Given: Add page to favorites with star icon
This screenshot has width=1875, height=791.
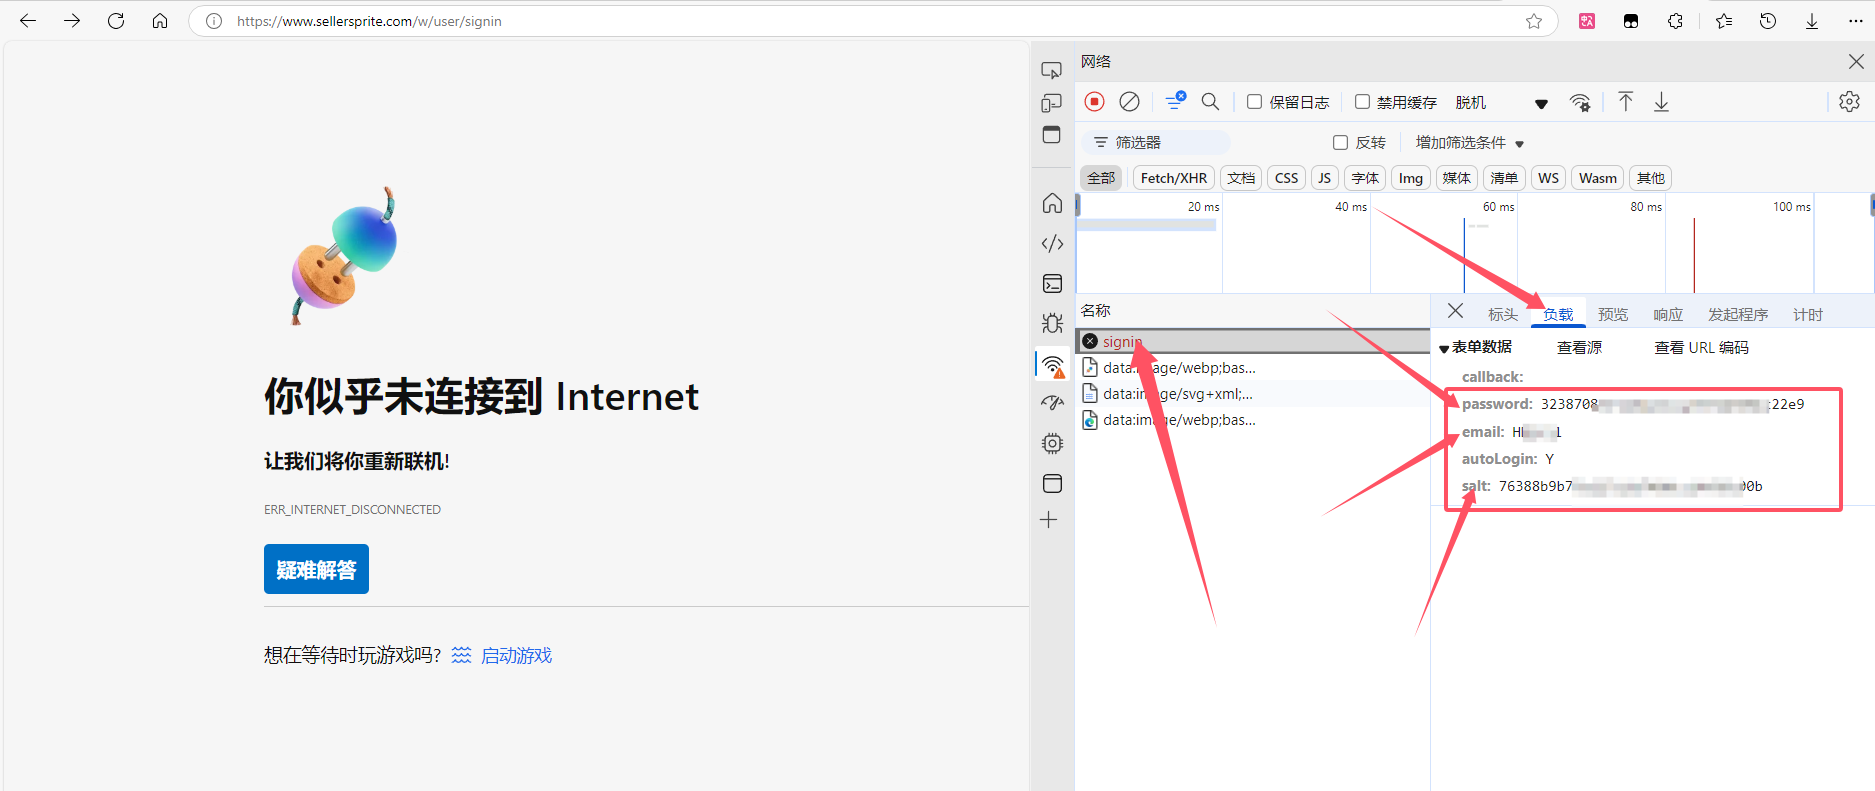Looking at the screenshot, I should [1534, 21].
